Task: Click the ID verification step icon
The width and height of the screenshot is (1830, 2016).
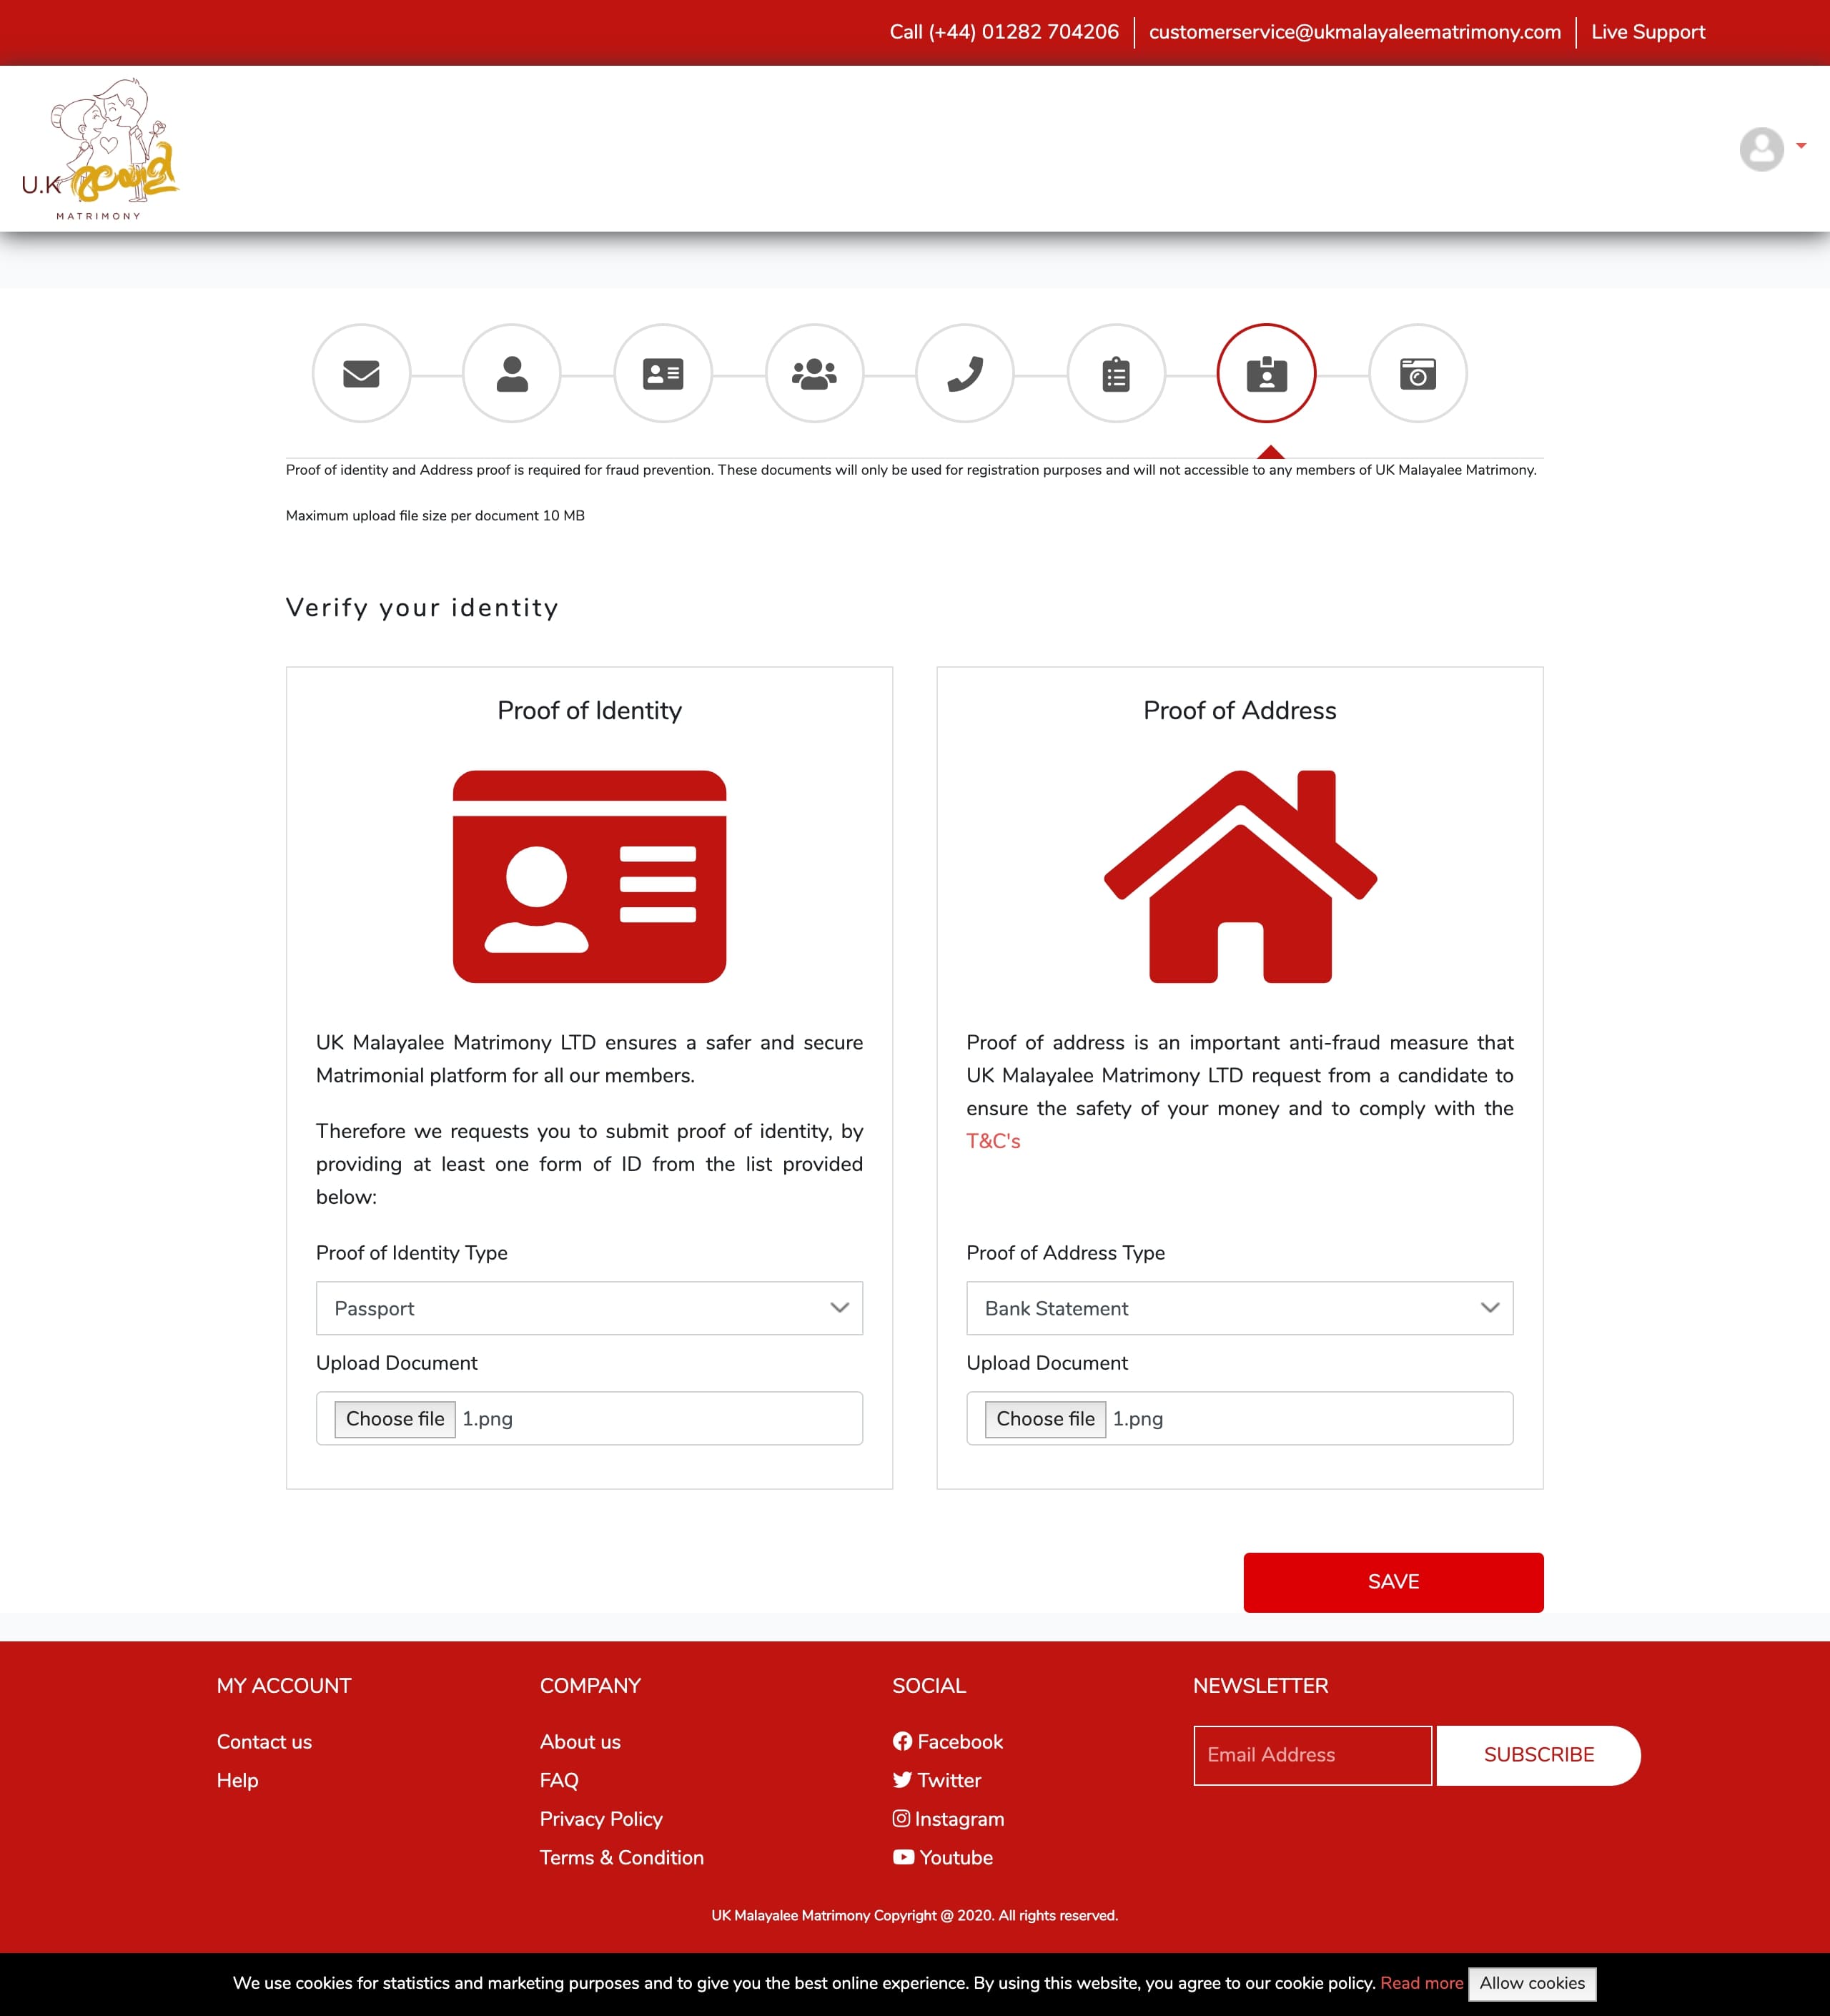Action: point(1265,372)
